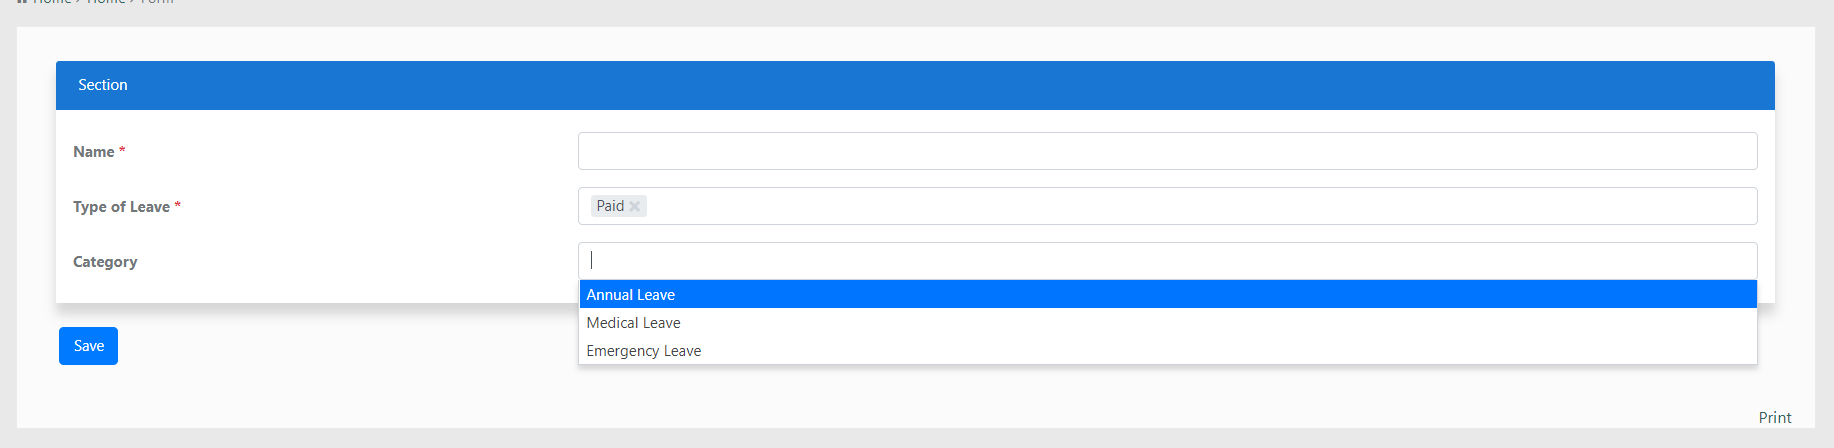
Task: Go to the first Home breadcrumb link
Action: 52,2
